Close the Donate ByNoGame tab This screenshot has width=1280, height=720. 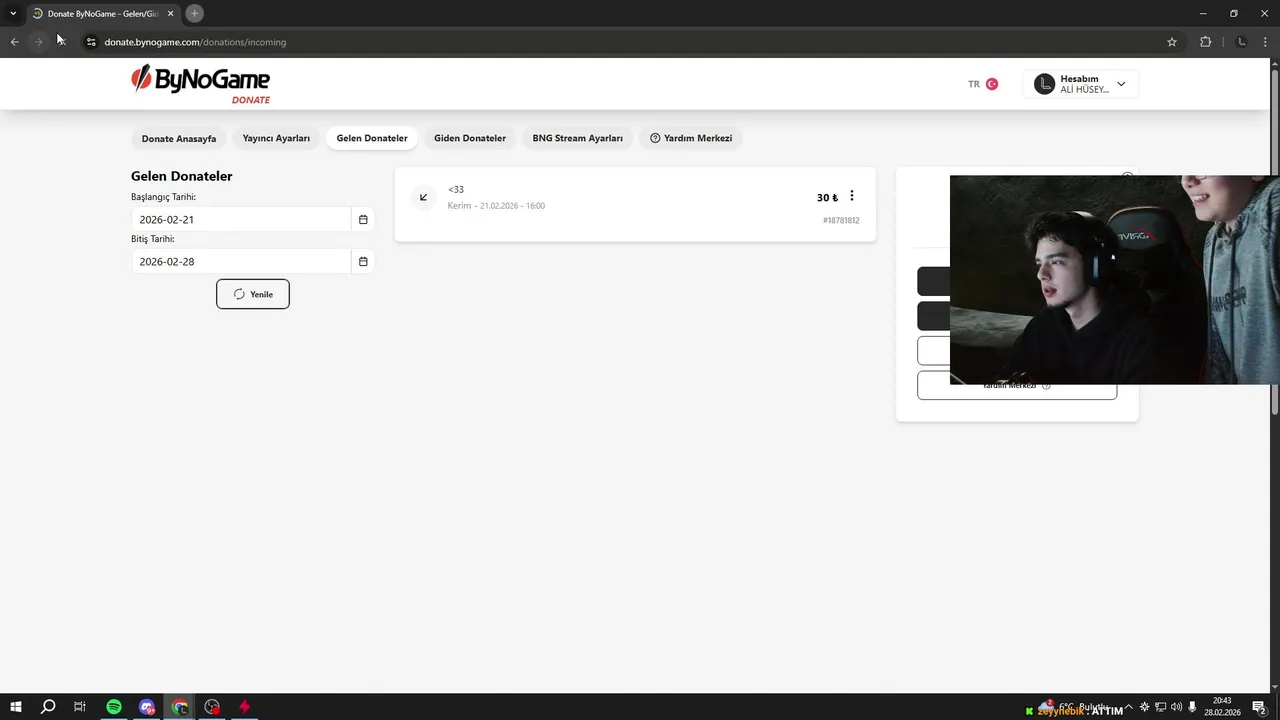coord(171,13)
